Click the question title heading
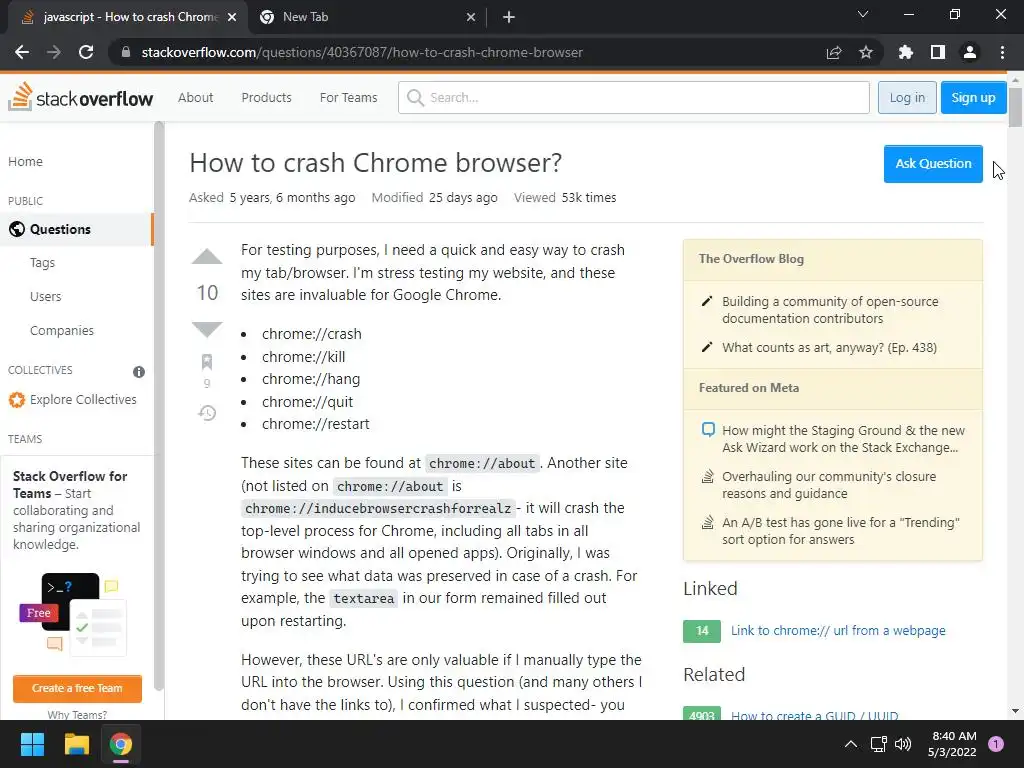The width and height of the screenshot is (1024, 768). coord(376,163)
